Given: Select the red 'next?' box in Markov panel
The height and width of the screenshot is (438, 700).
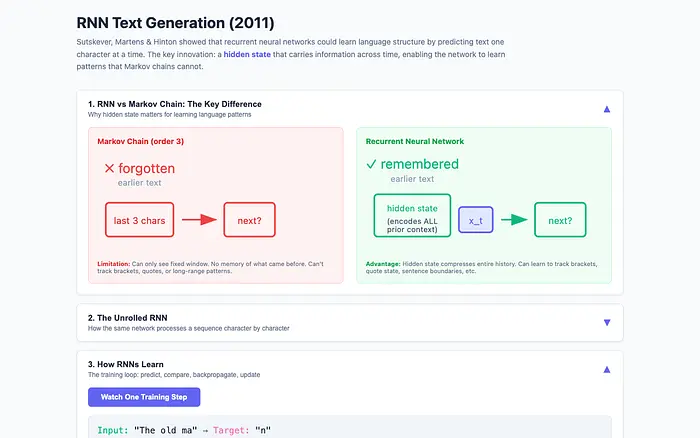Looking at the screenshot, I should 249,220.
